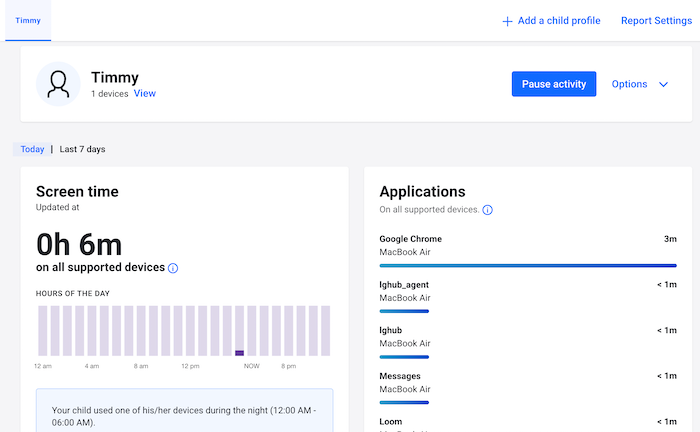This screenshot has height=432, width=700.
Task: Click the 12 am hour bar in chart
Action: (x=43, y=331)
